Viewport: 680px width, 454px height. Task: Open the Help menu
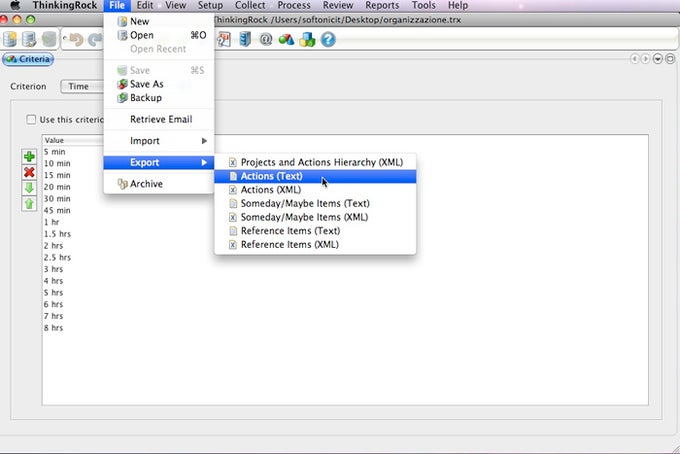[458, 5]
